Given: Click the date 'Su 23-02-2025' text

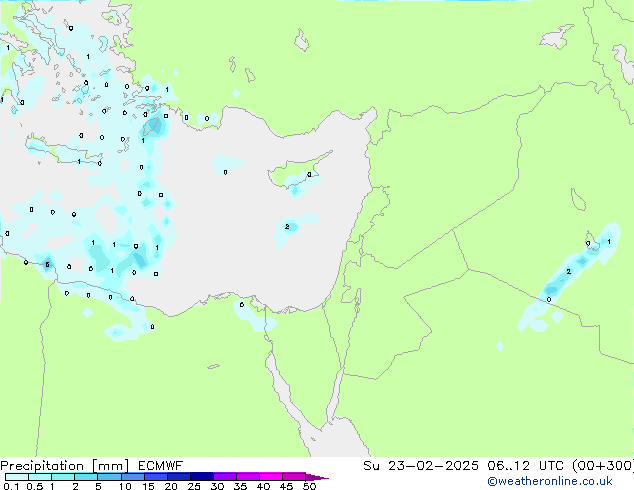Looking at the screenshot, I should (x=421, y=466).
